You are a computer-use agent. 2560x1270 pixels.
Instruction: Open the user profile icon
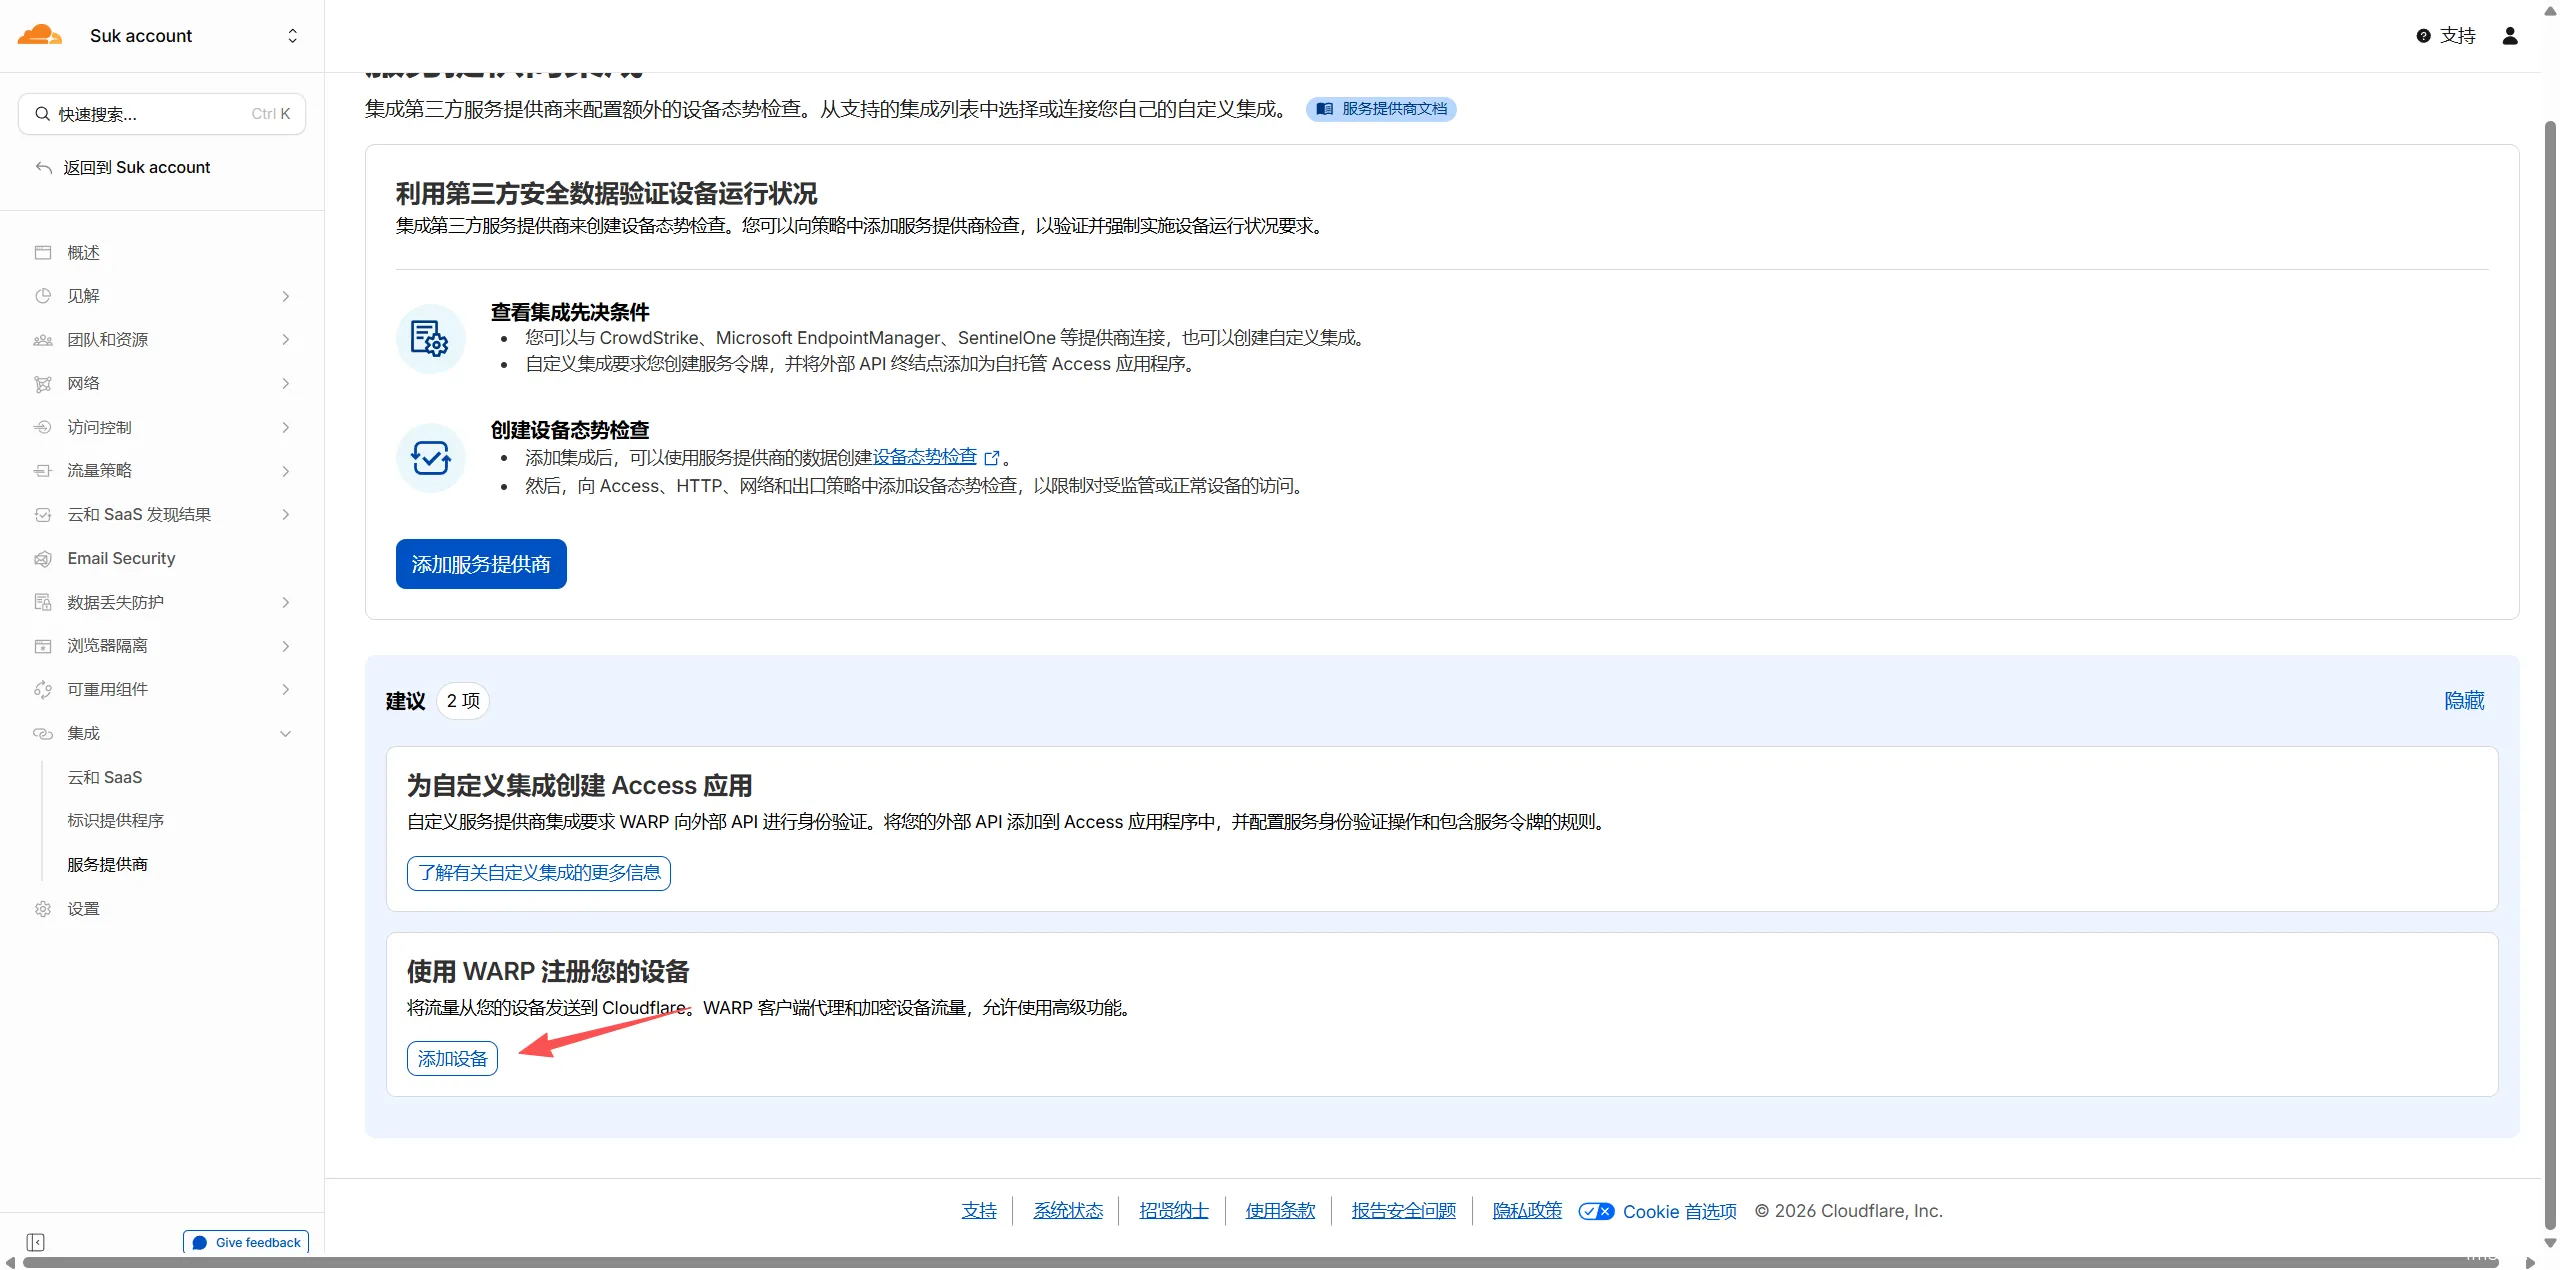click(2510, 36)
